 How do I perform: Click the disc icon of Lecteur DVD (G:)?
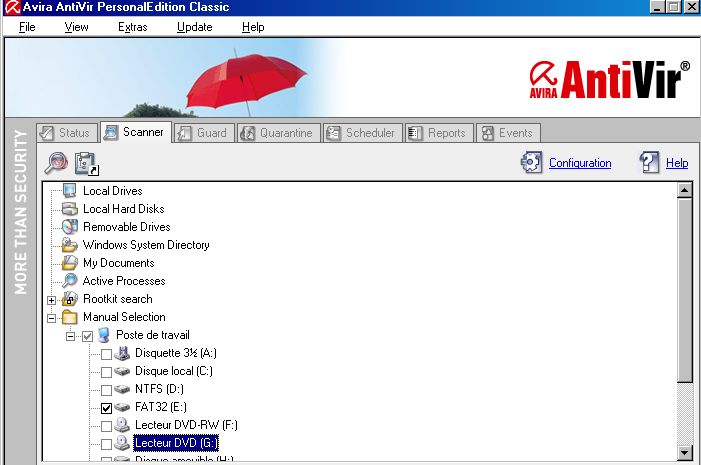(122, 443)
